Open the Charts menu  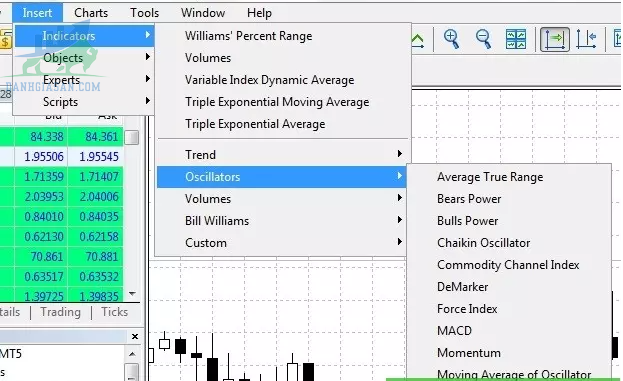[91, 13]
